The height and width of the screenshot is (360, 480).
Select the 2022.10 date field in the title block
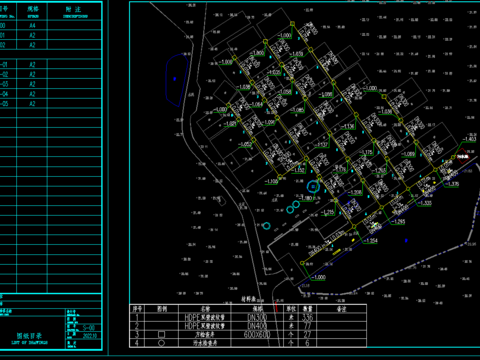(90, 336)
